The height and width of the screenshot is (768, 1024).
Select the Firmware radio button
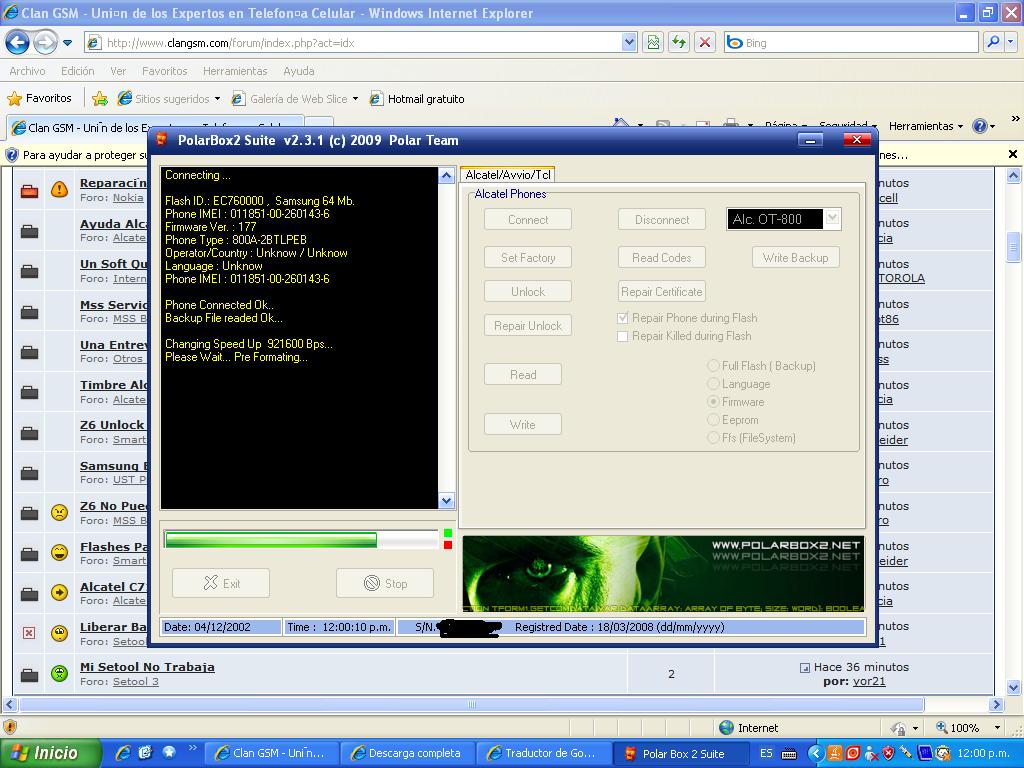pyautogui.click(x=714, y=402)
